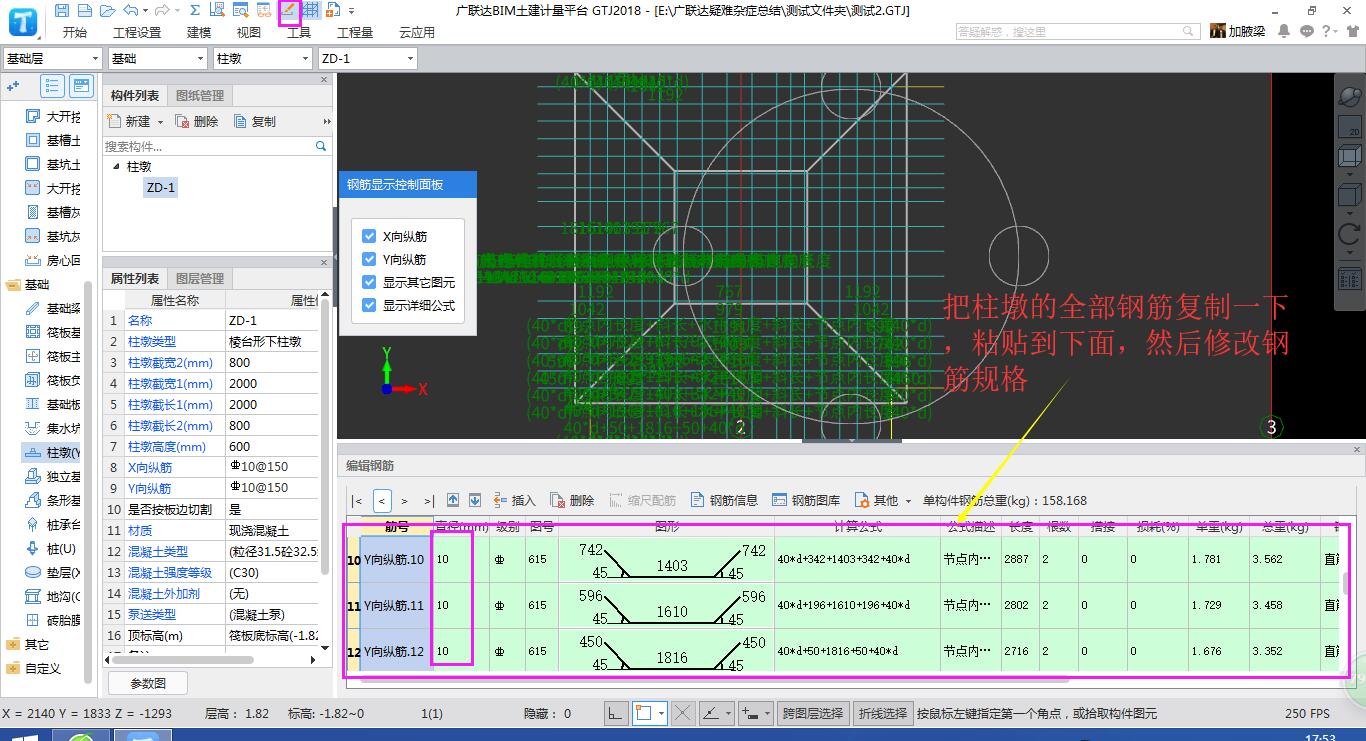Select 垫层 item in navigation tree
This screenshot has height=741, width=1366.
coord(54,573)
